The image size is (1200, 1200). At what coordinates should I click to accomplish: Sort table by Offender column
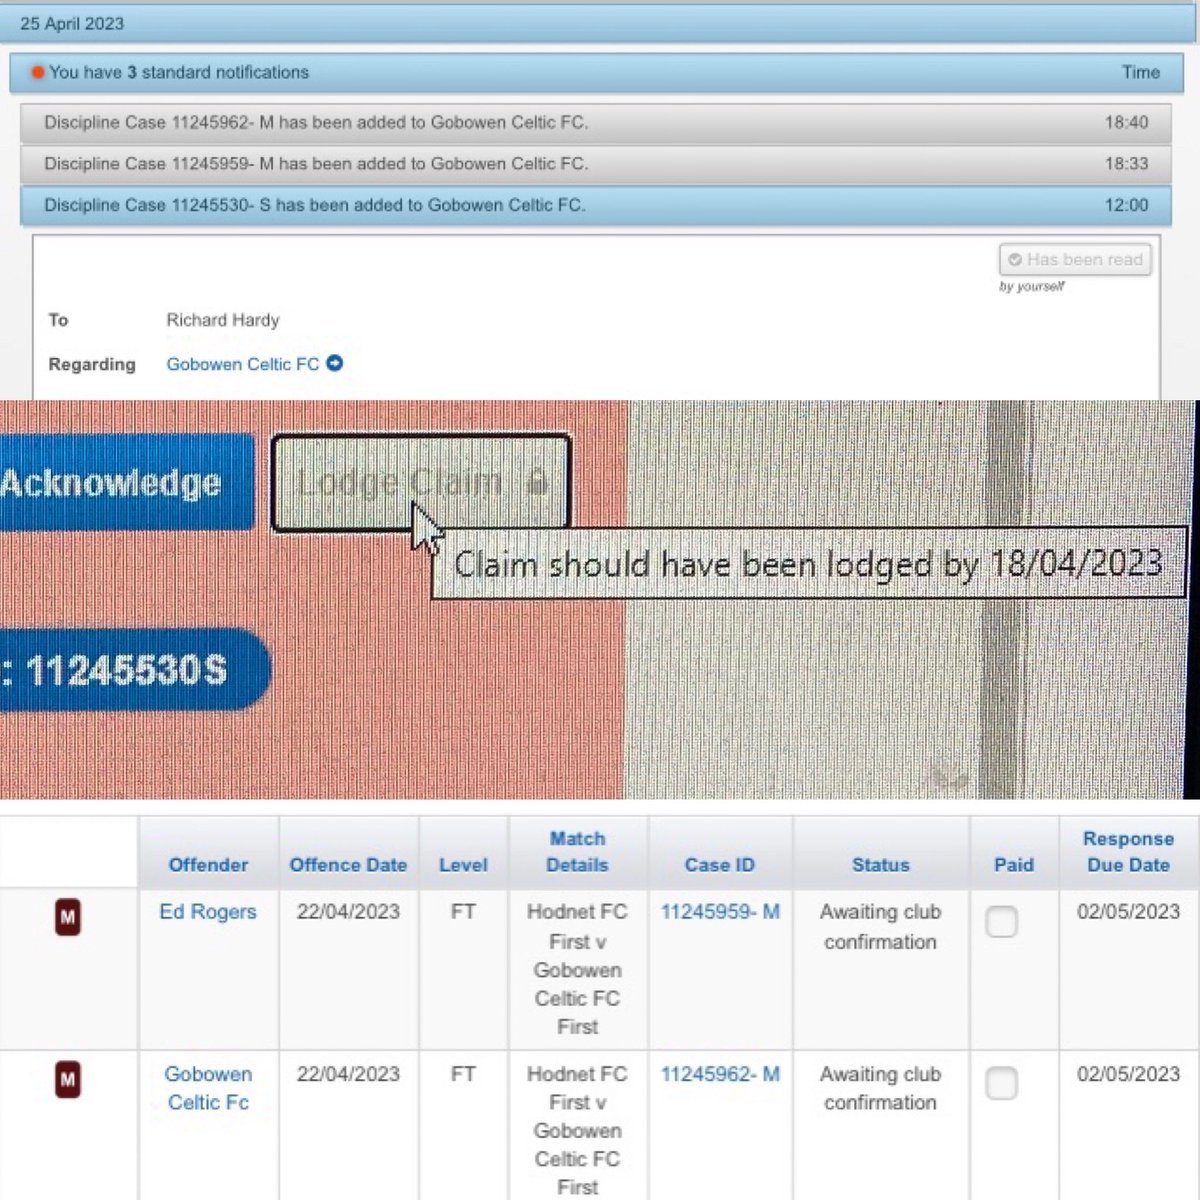(208, 865)
